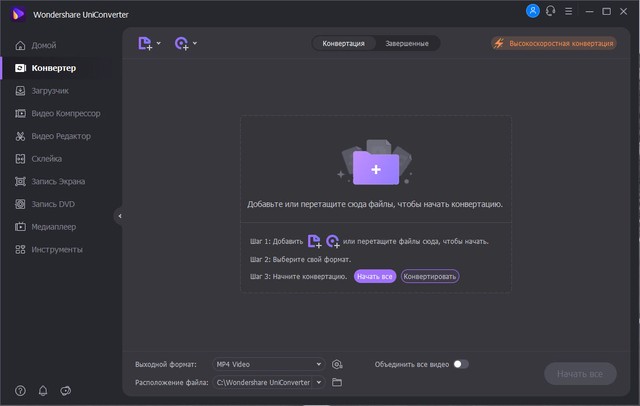Expand the arrow next to add files icon
The height and width of the screenshot is (406, 640).
pos(159,44)
